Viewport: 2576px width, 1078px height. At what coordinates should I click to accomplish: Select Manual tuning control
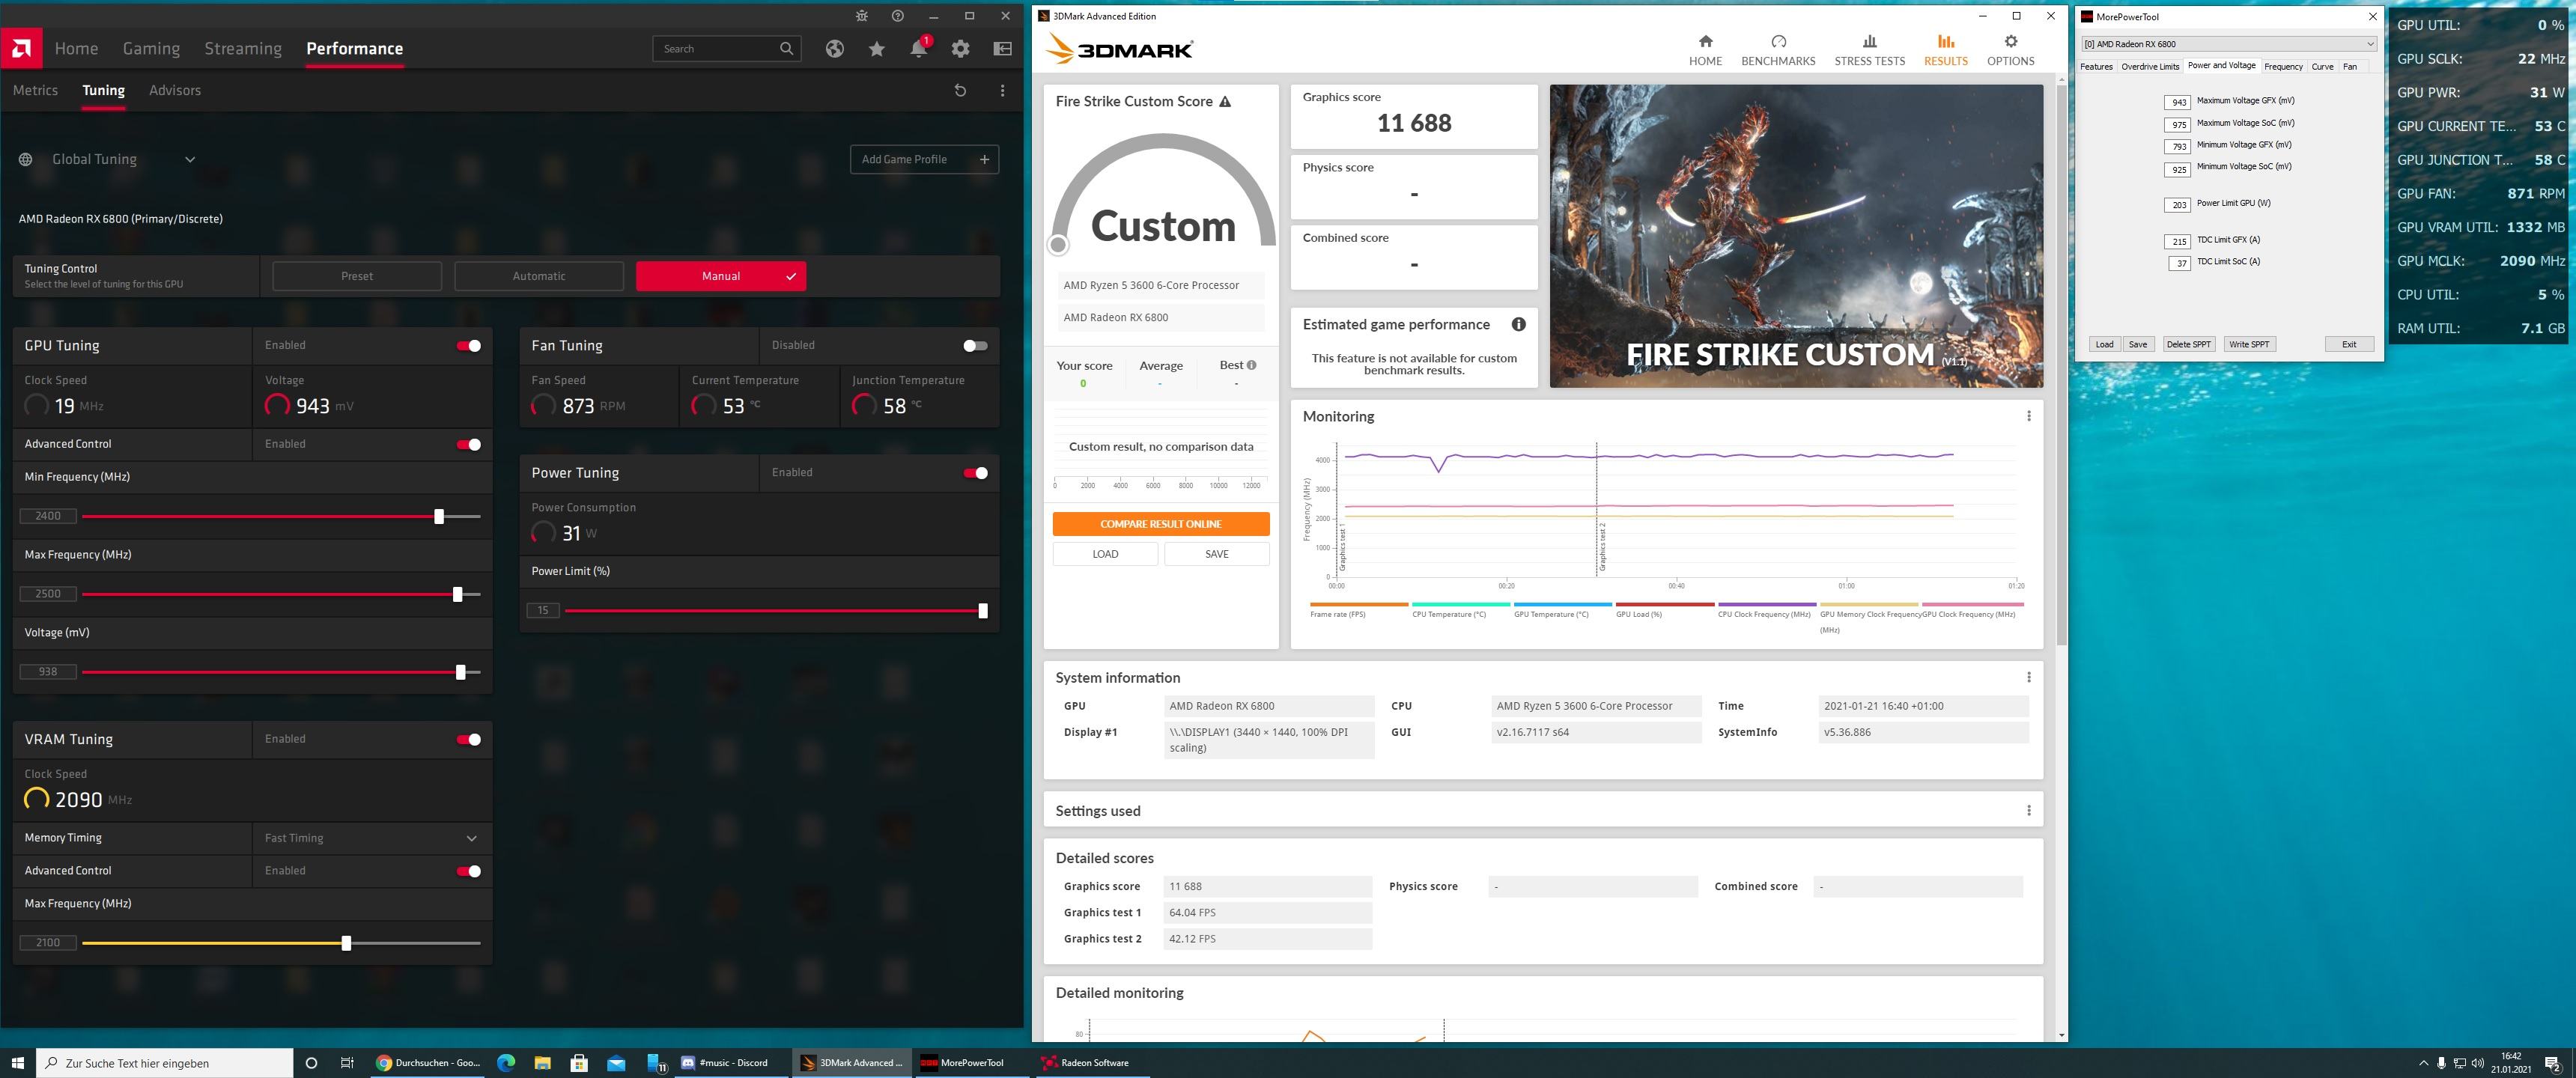721,276
